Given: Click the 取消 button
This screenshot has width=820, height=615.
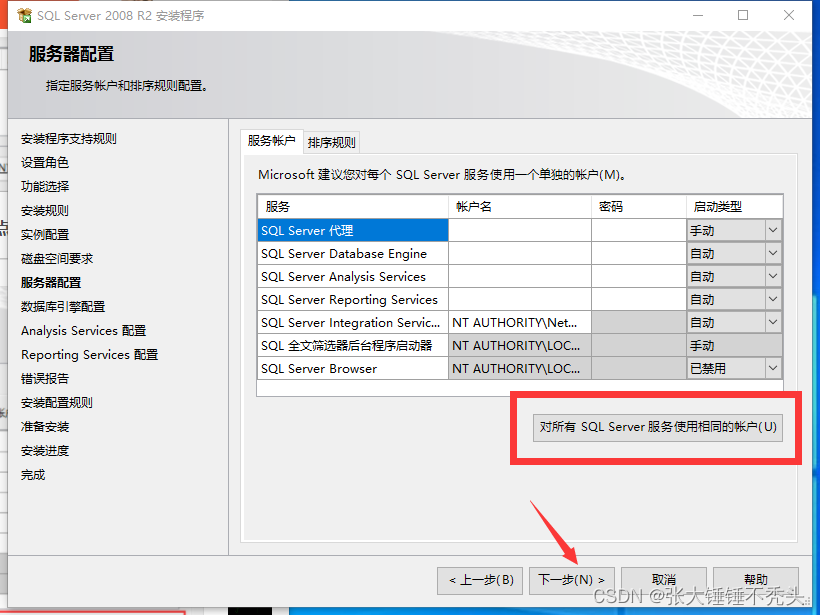Looking at the screenshot, I should (664, 580).
